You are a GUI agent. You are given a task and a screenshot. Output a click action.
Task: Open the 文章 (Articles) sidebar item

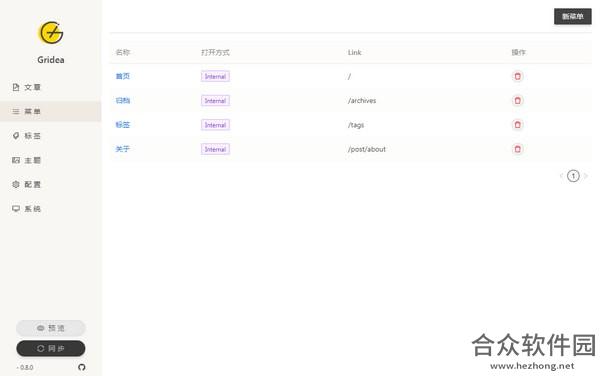51,87
